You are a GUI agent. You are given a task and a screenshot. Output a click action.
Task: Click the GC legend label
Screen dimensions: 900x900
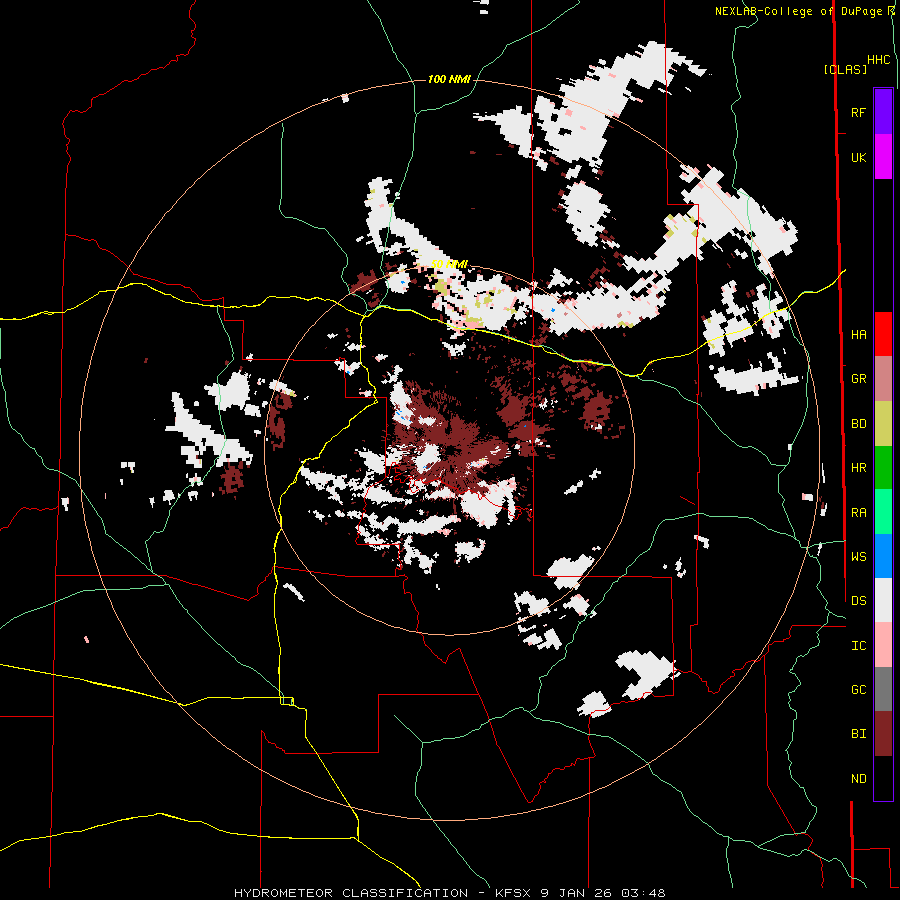(859, 689)
